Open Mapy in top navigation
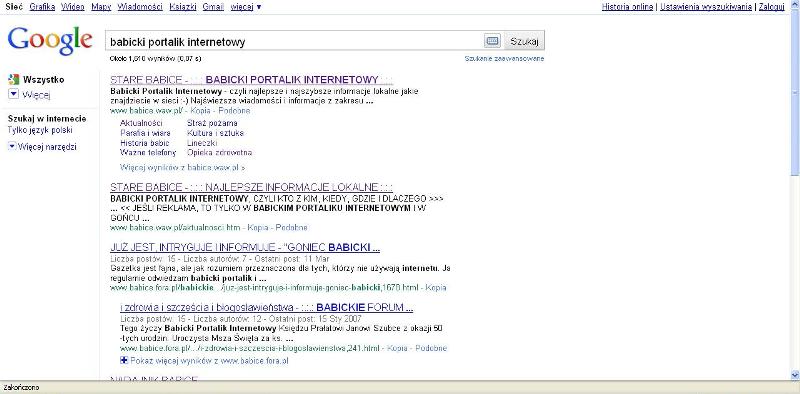The height and width of the screenshot is (394, 800). (x=101, y=7)
